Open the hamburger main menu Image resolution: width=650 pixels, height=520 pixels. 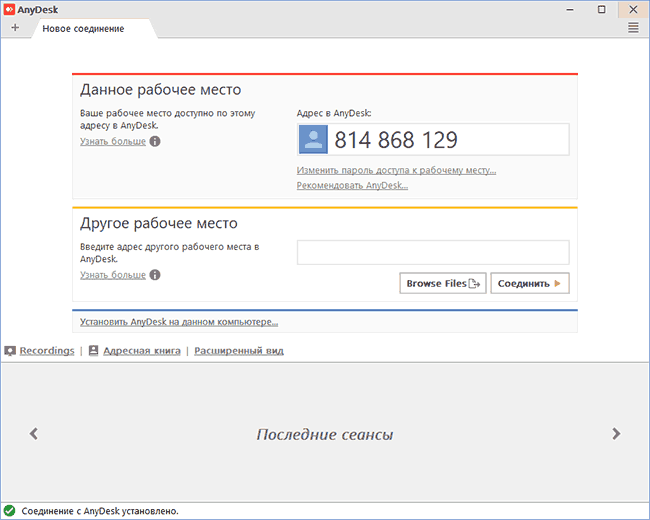(633, 28)
